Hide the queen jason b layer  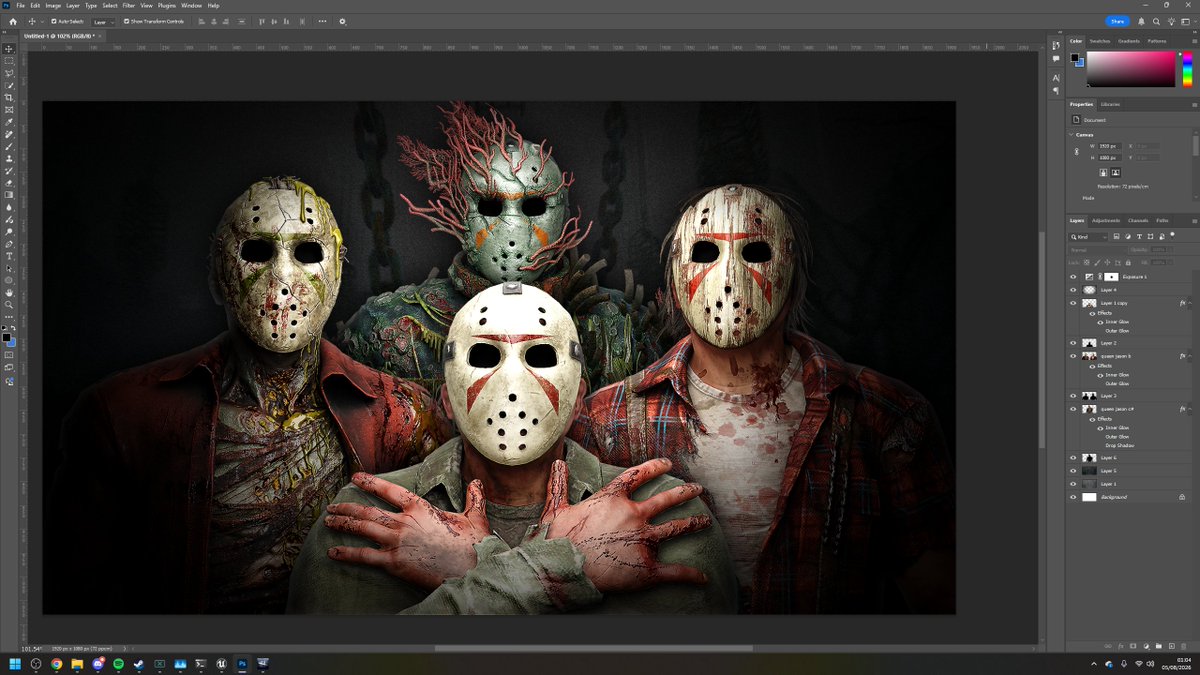(1073, 356)
